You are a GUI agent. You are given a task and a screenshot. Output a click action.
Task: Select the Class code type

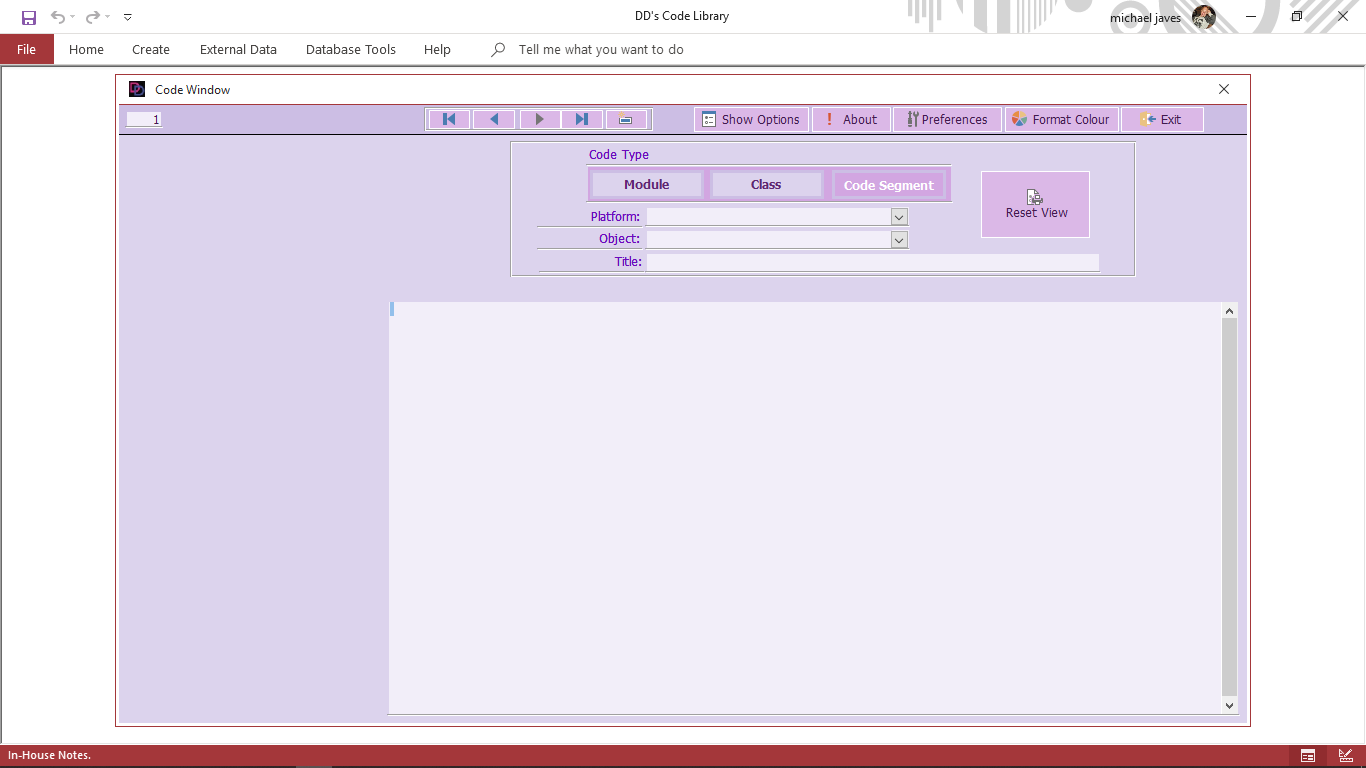pyautogui.click(x=766, y=185)
